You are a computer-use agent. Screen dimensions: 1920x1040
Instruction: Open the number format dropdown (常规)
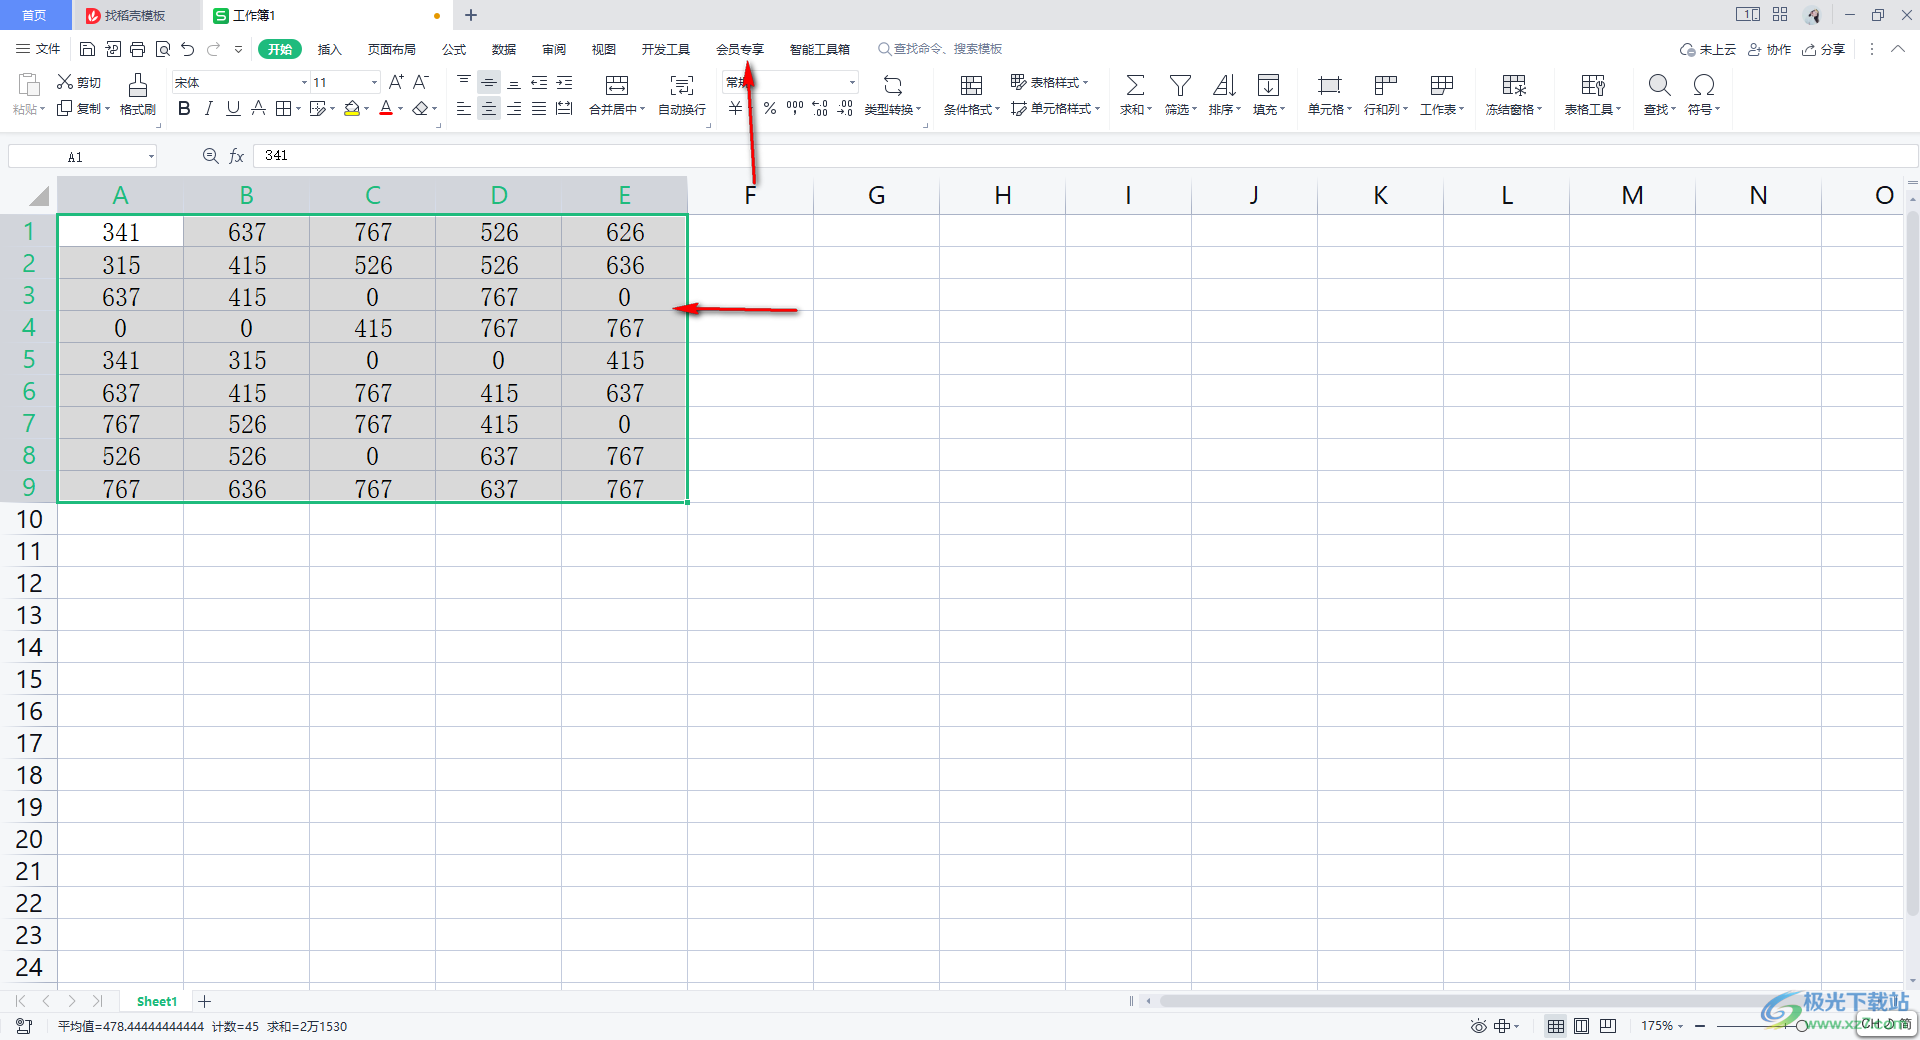click(x=852, y=83)
